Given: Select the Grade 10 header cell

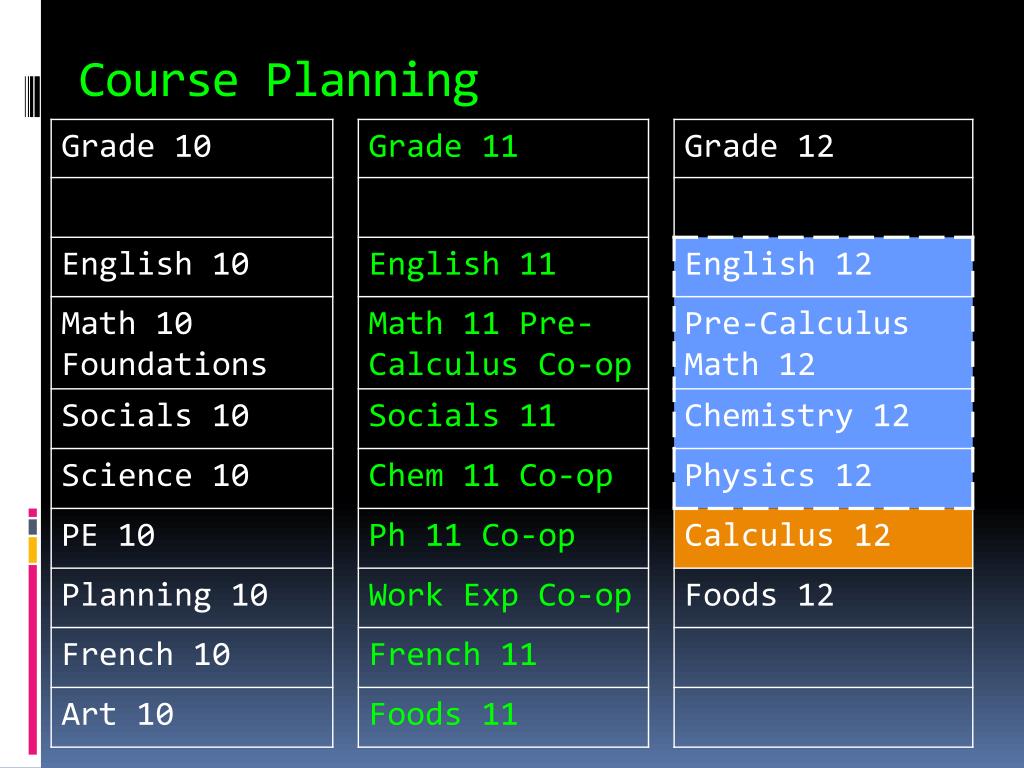Looking at the screenshot, I should tap(192, 148).
